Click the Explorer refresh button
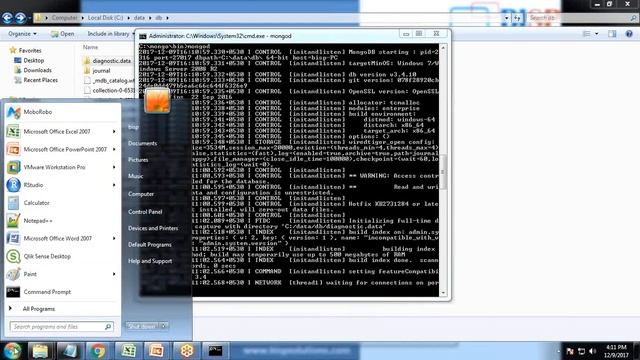 (517, 18)
